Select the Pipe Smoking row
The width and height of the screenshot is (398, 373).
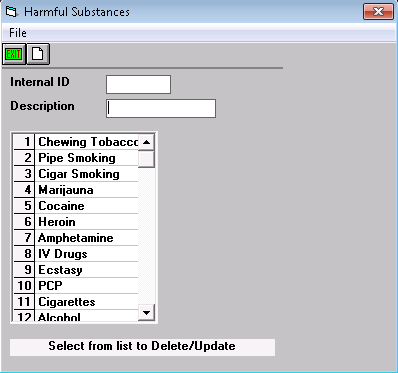pyautogui.click(x=87, y=158)
